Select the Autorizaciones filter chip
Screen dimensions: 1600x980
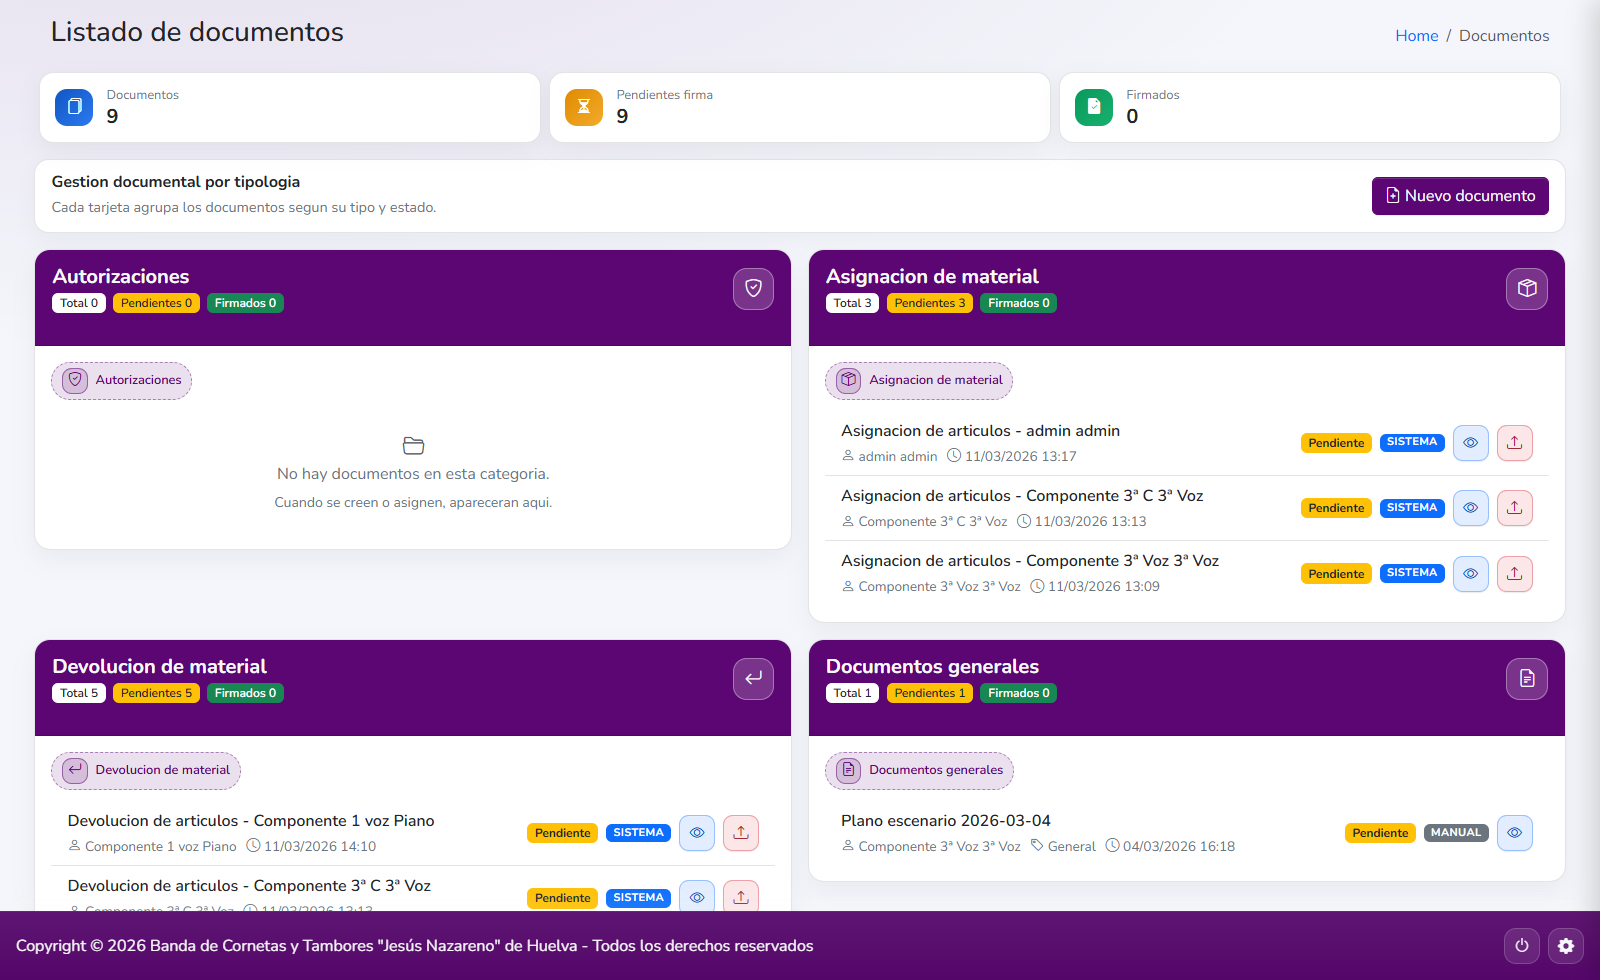point(121,380)
